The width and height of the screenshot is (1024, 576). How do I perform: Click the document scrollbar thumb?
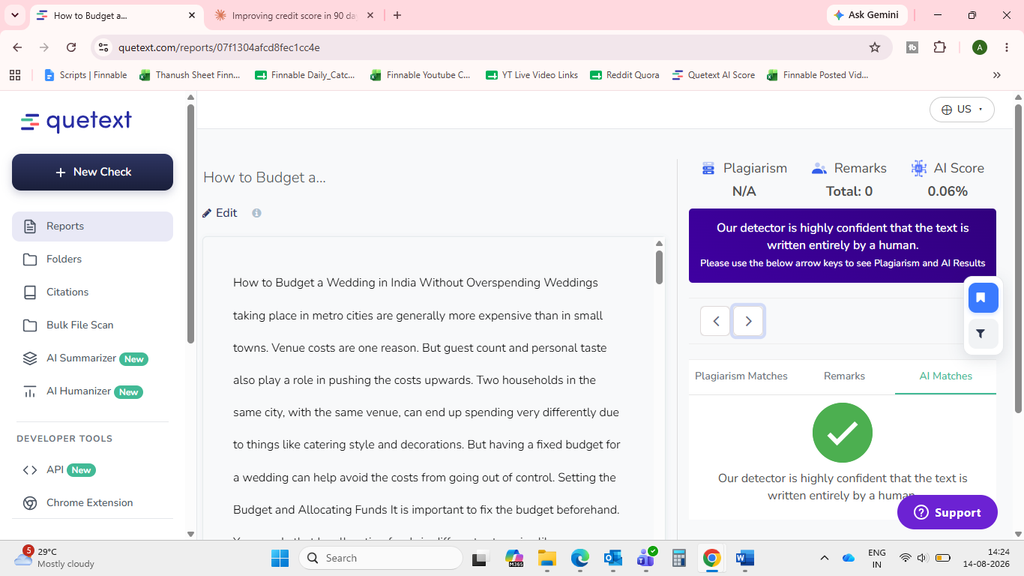click(659, 267)
